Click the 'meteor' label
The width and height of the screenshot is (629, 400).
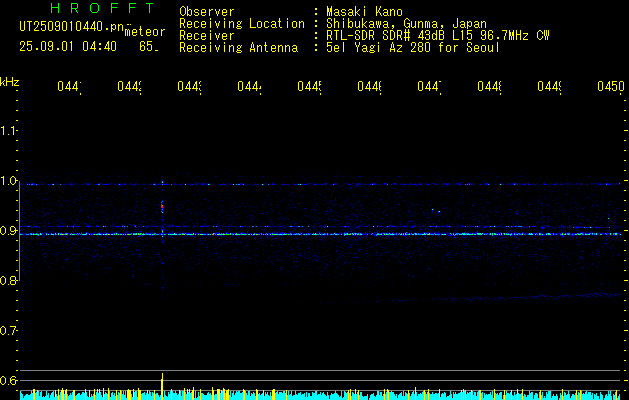tap(145, 32)
